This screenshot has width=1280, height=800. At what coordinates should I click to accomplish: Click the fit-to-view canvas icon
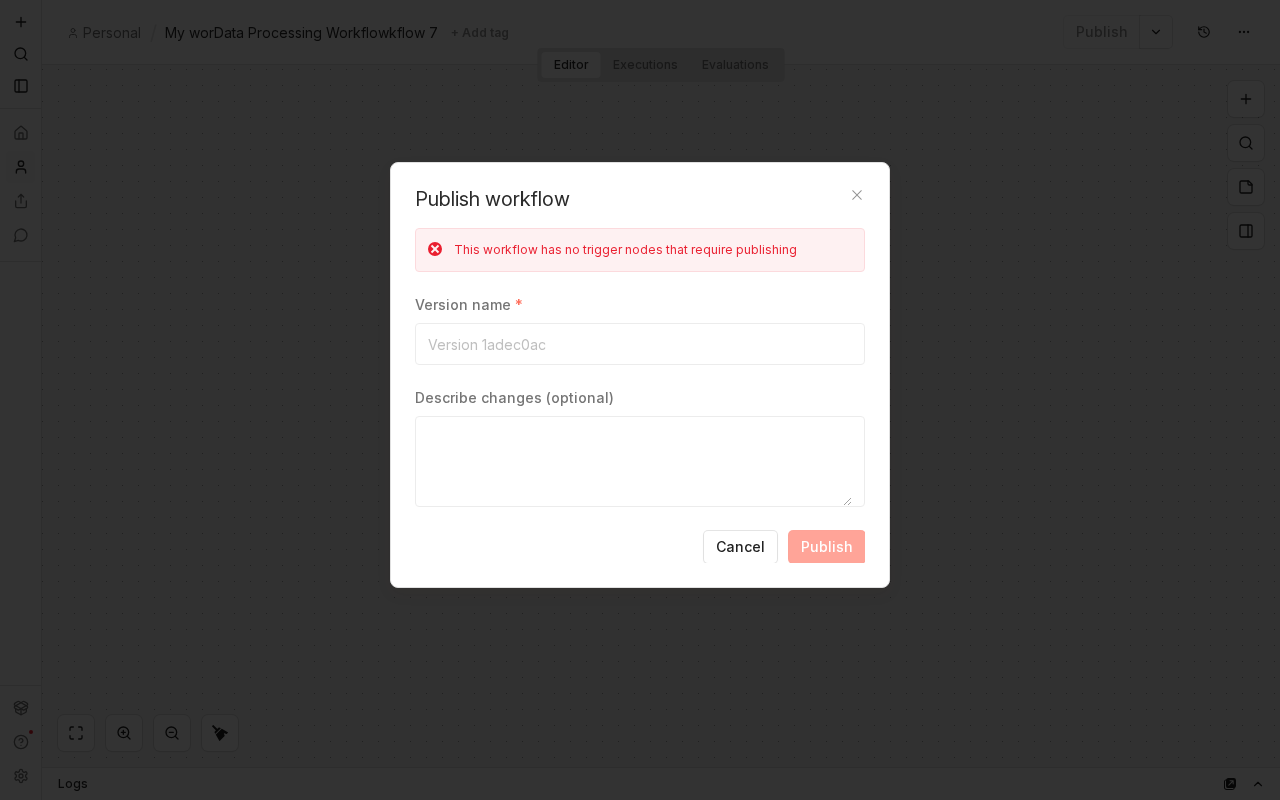pyautogui.click(x=76, y=733)
